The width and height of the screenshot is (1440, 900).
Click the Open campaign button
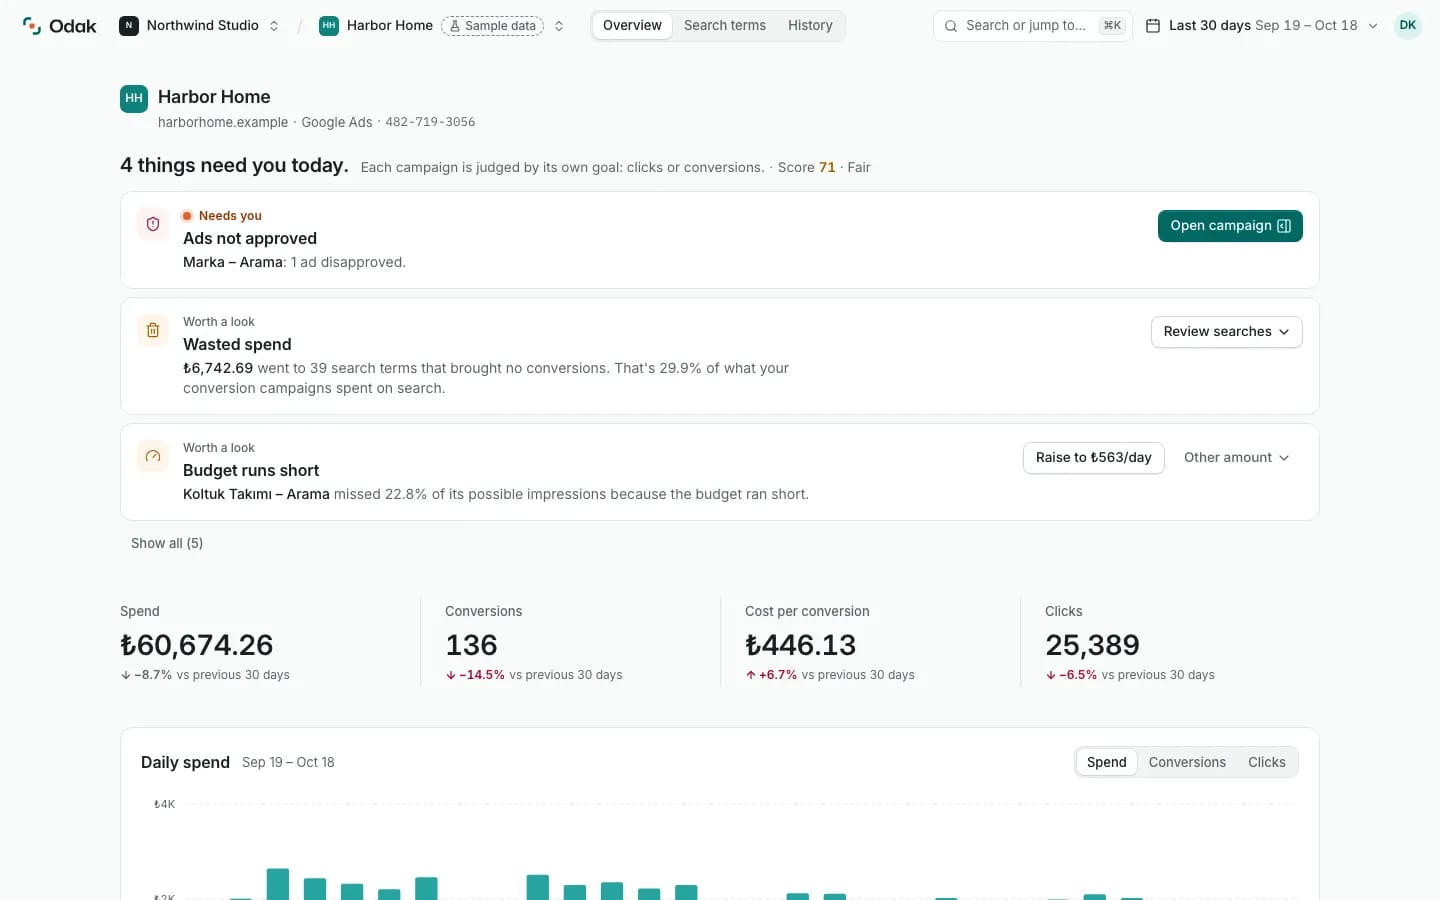coord(1230,226)
